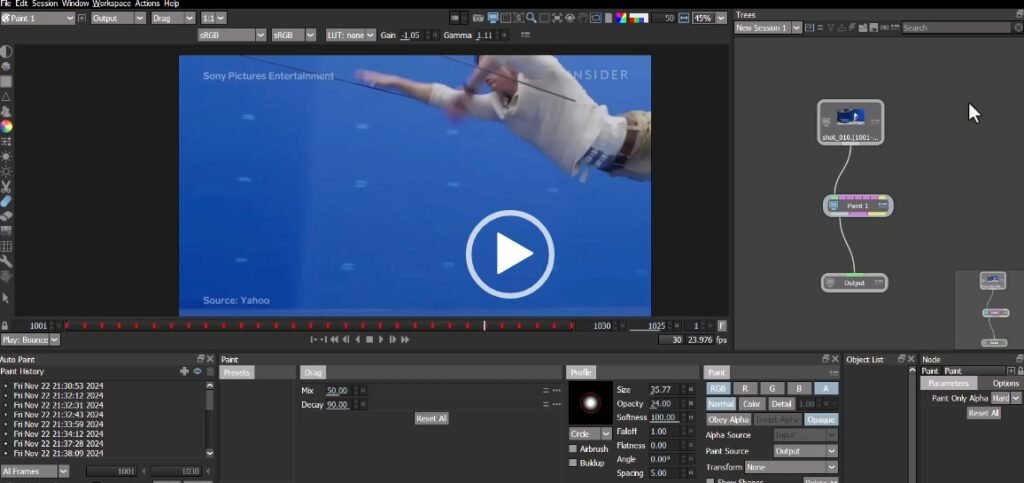
Task: Click the brush profile preview swatch
Action: pyautogui.click(x=590, y=403)
